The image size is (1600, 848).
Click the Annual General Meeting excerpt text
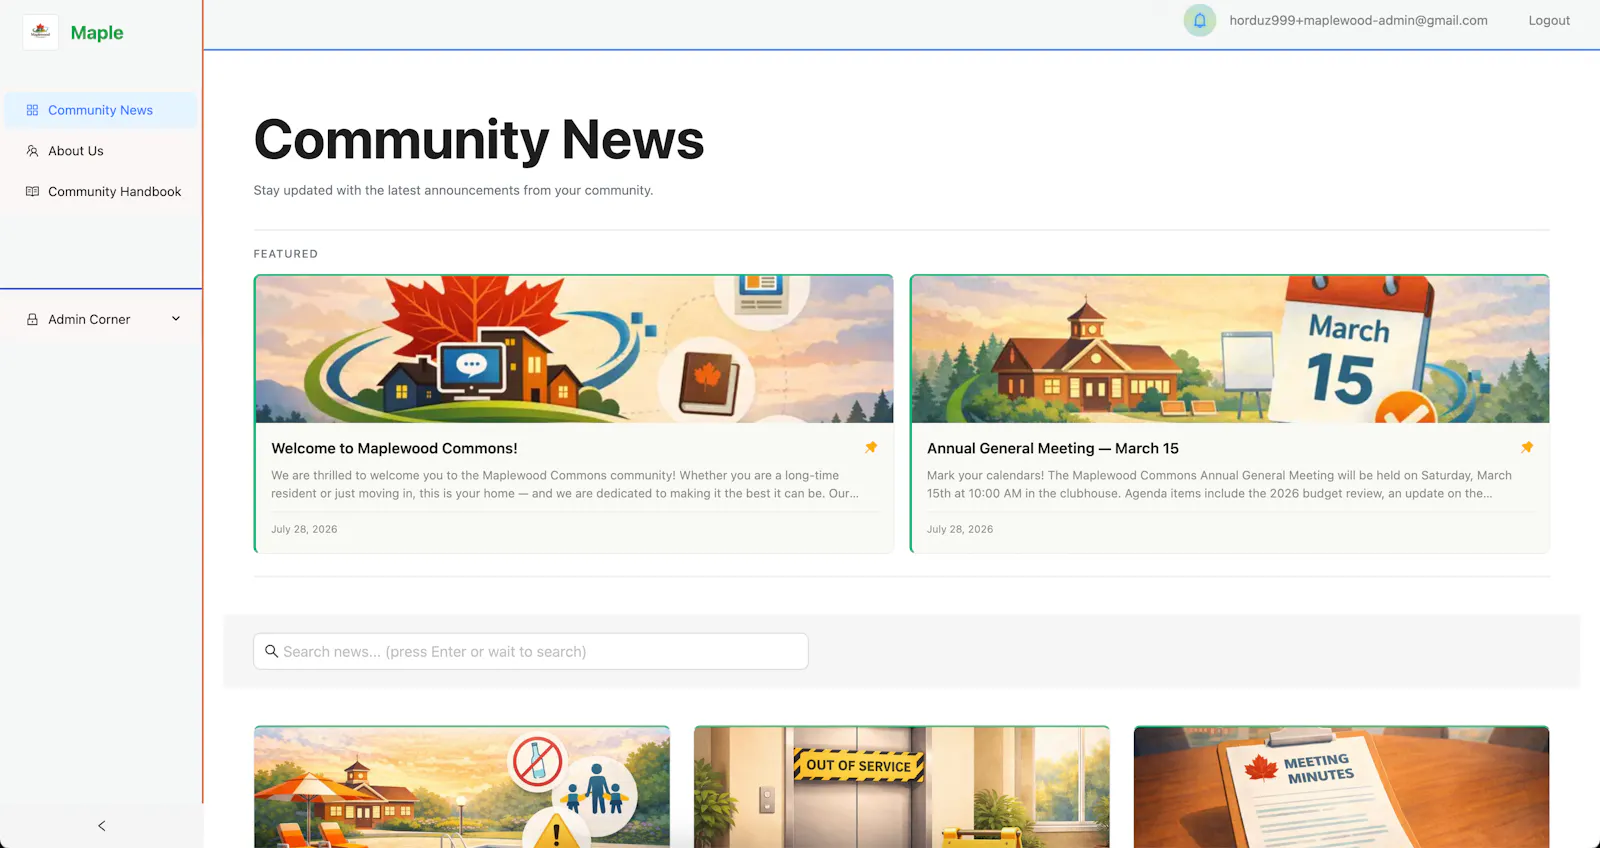coord(1219,484)
